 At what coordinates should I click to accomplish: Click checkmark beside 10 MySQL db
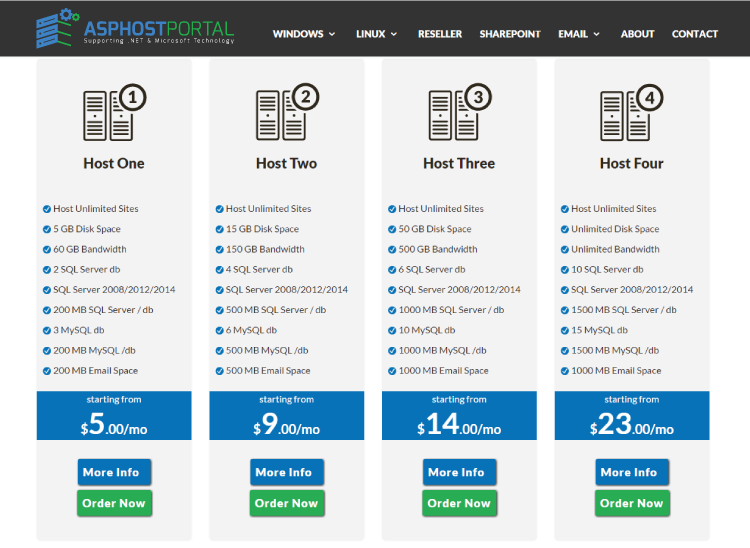(x=392, y=330)
